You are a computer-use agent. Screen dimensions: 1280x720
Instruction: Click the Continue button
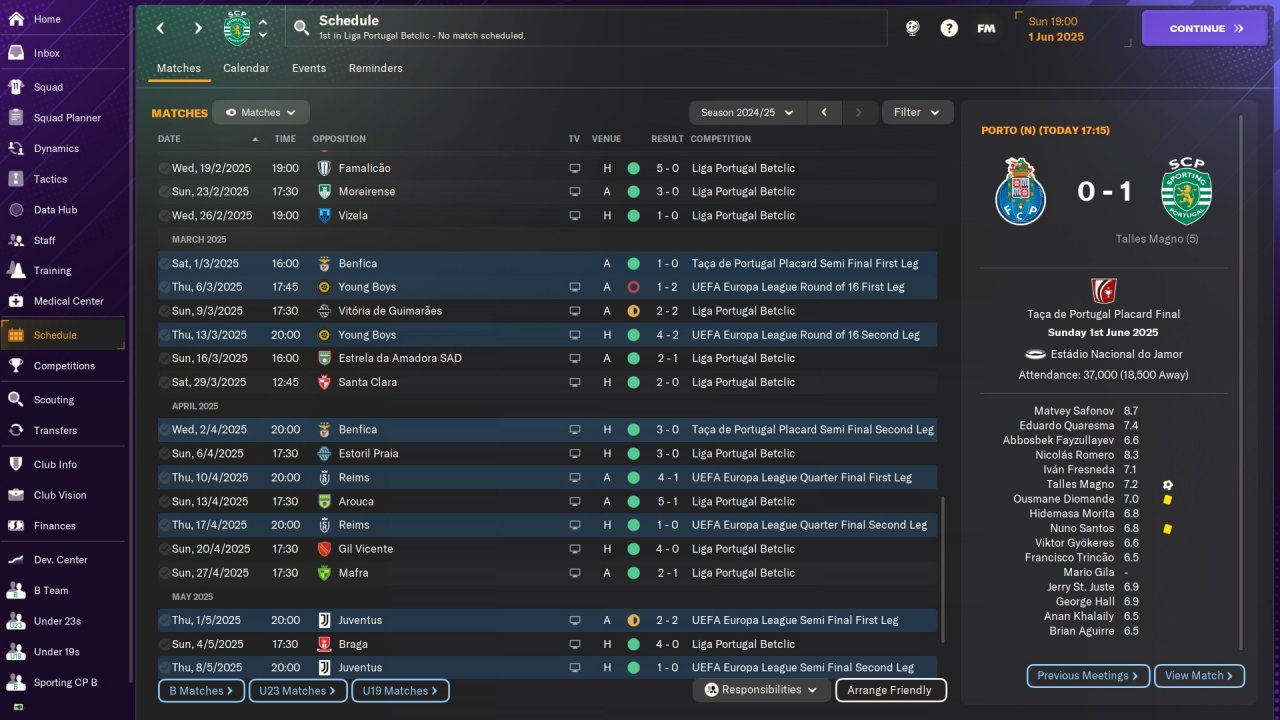click(1204, 28)
